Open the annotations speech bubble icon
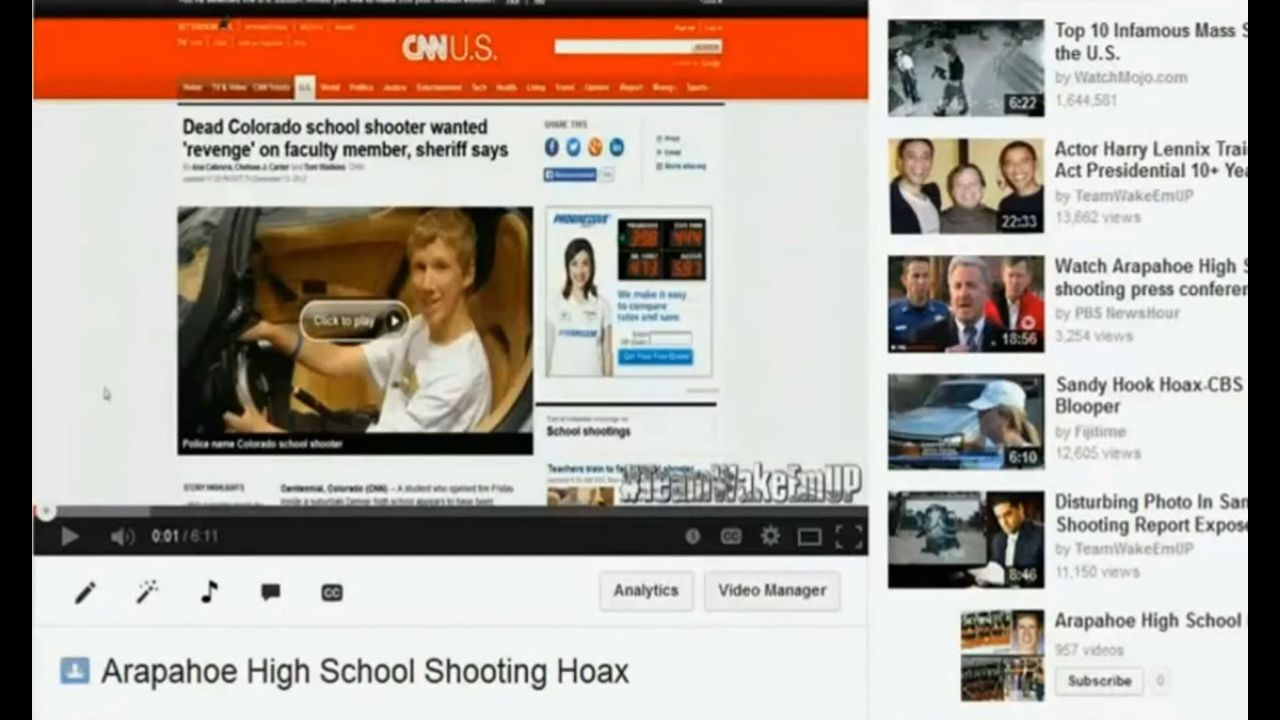The width and height of the screenshot is (1280, 720). pos(270,592)
